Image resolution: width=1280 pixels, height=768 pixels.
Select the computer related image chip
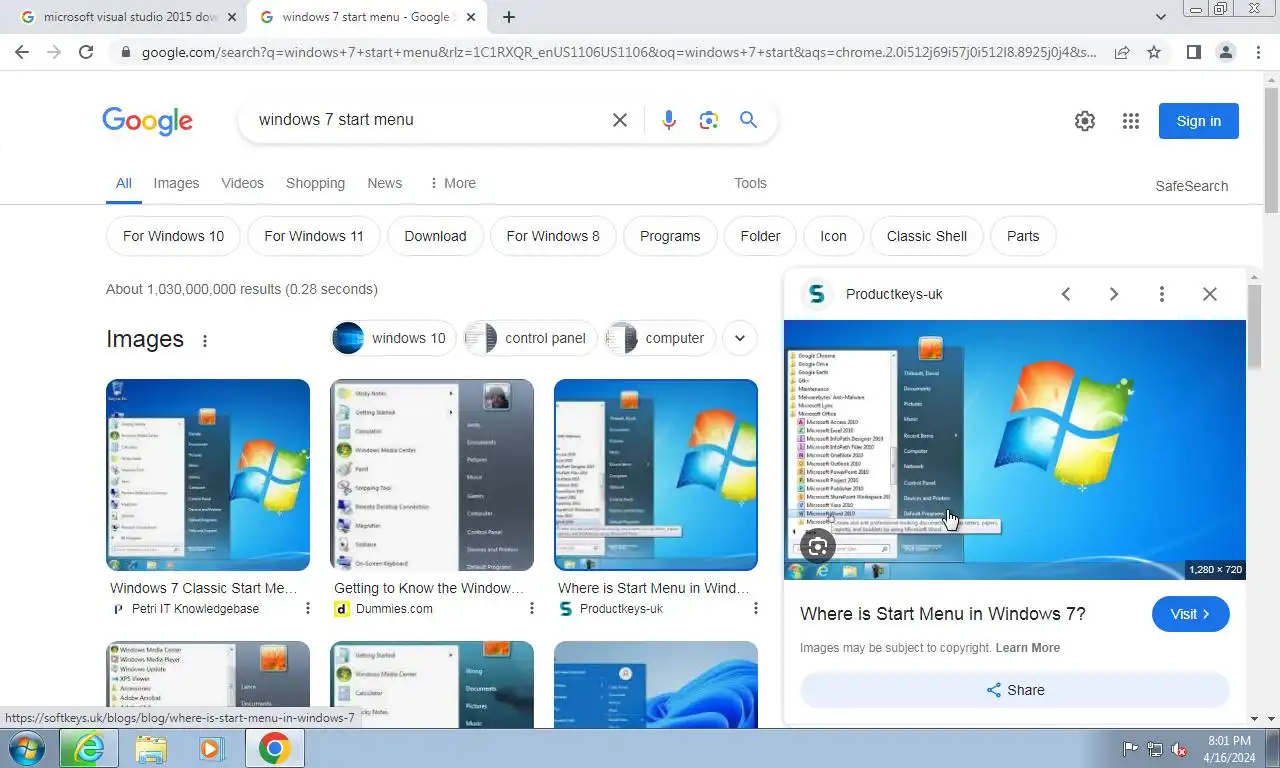(x=660, y=338)
